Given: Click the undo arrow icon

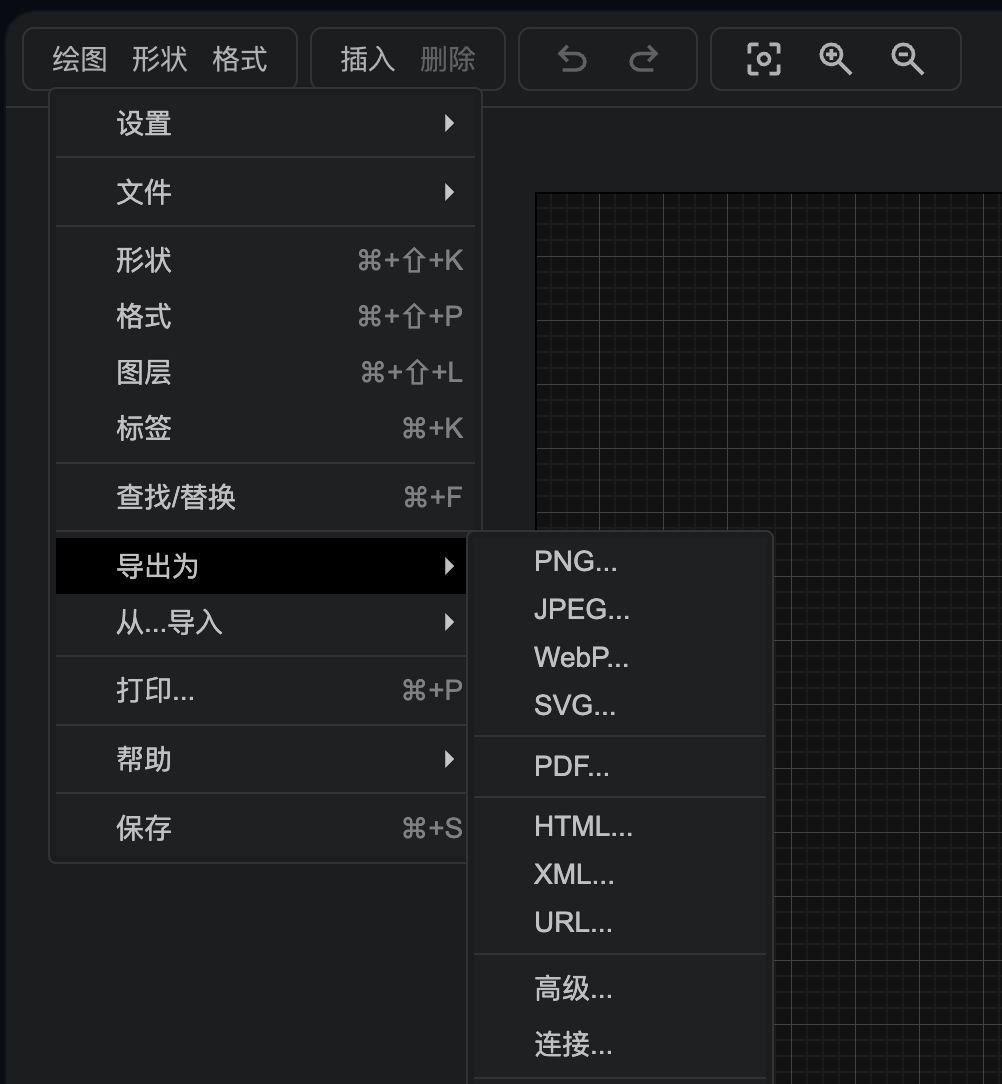Looking at the screenshot, I should tap(571, 59).
